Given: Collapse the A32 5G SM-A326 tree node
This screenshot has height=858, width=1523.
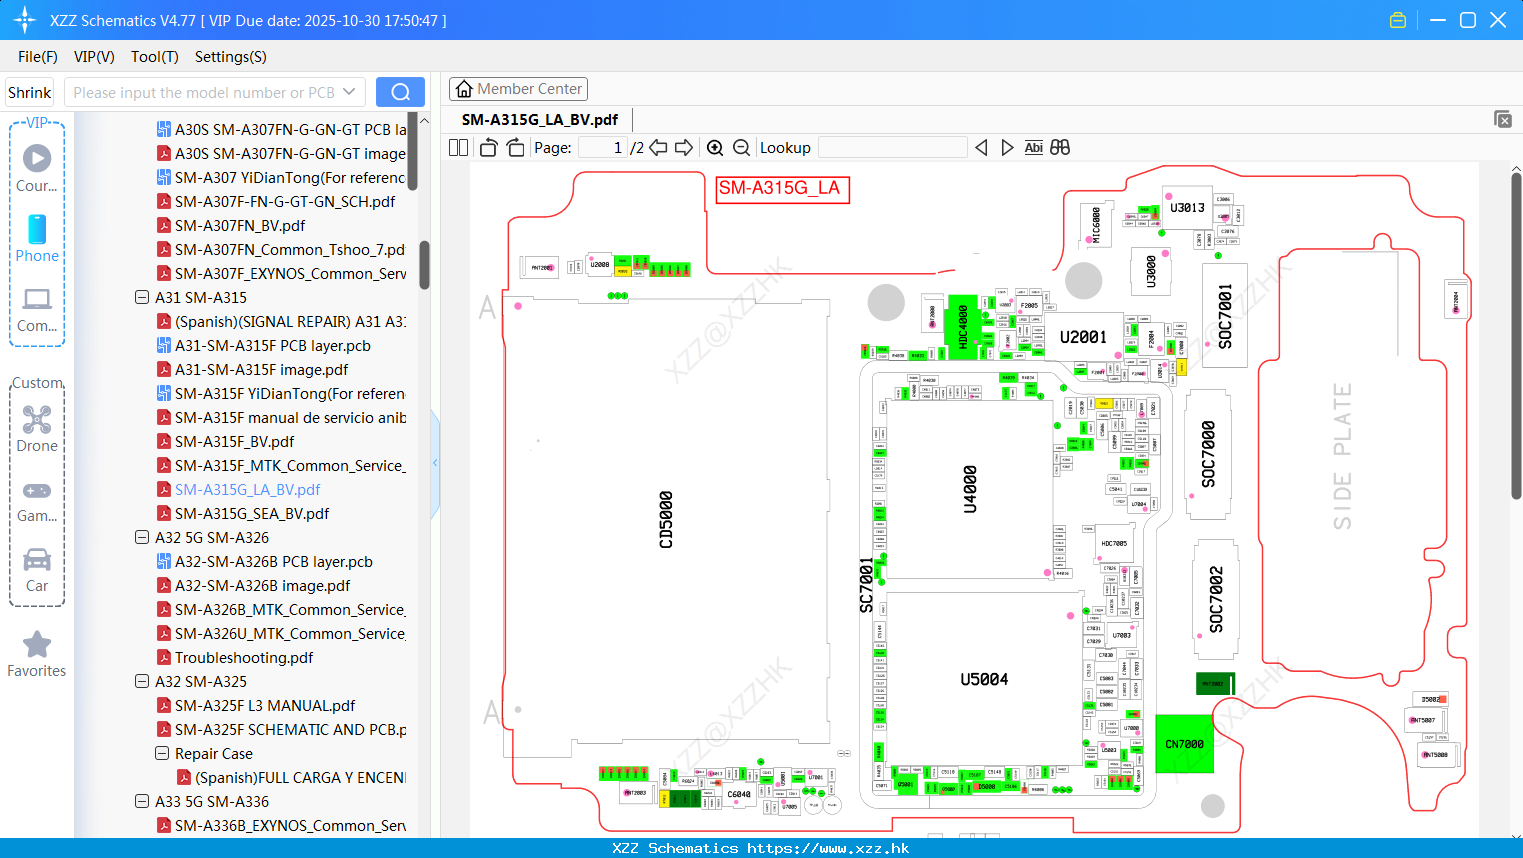Looking at the screenshot, I should tap(142, 537).
